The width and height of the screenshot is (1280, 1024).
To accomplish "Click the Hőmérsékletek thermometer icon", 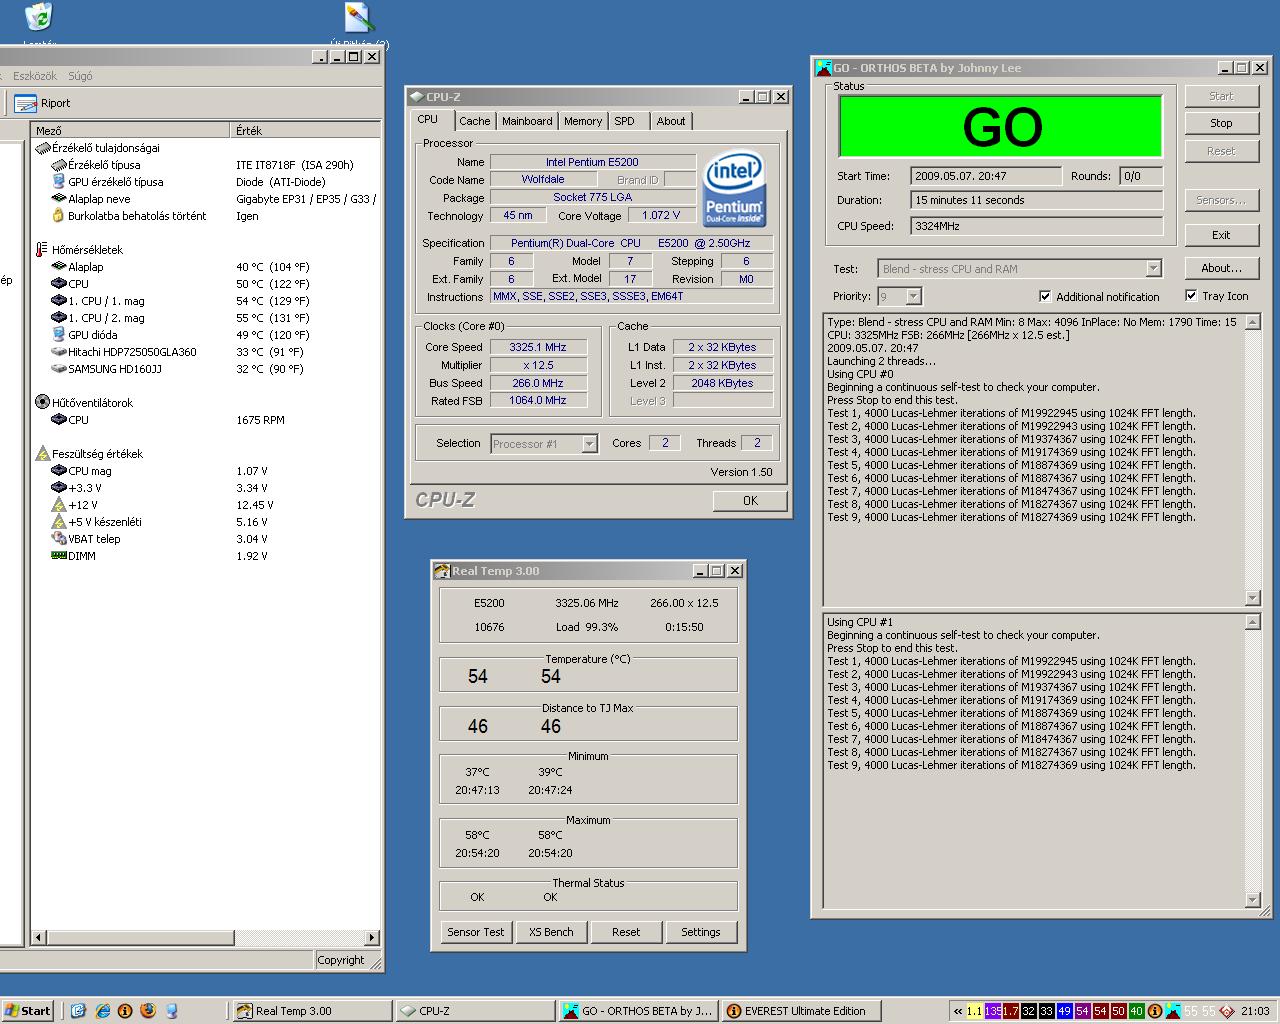I will tap(41, 250).
